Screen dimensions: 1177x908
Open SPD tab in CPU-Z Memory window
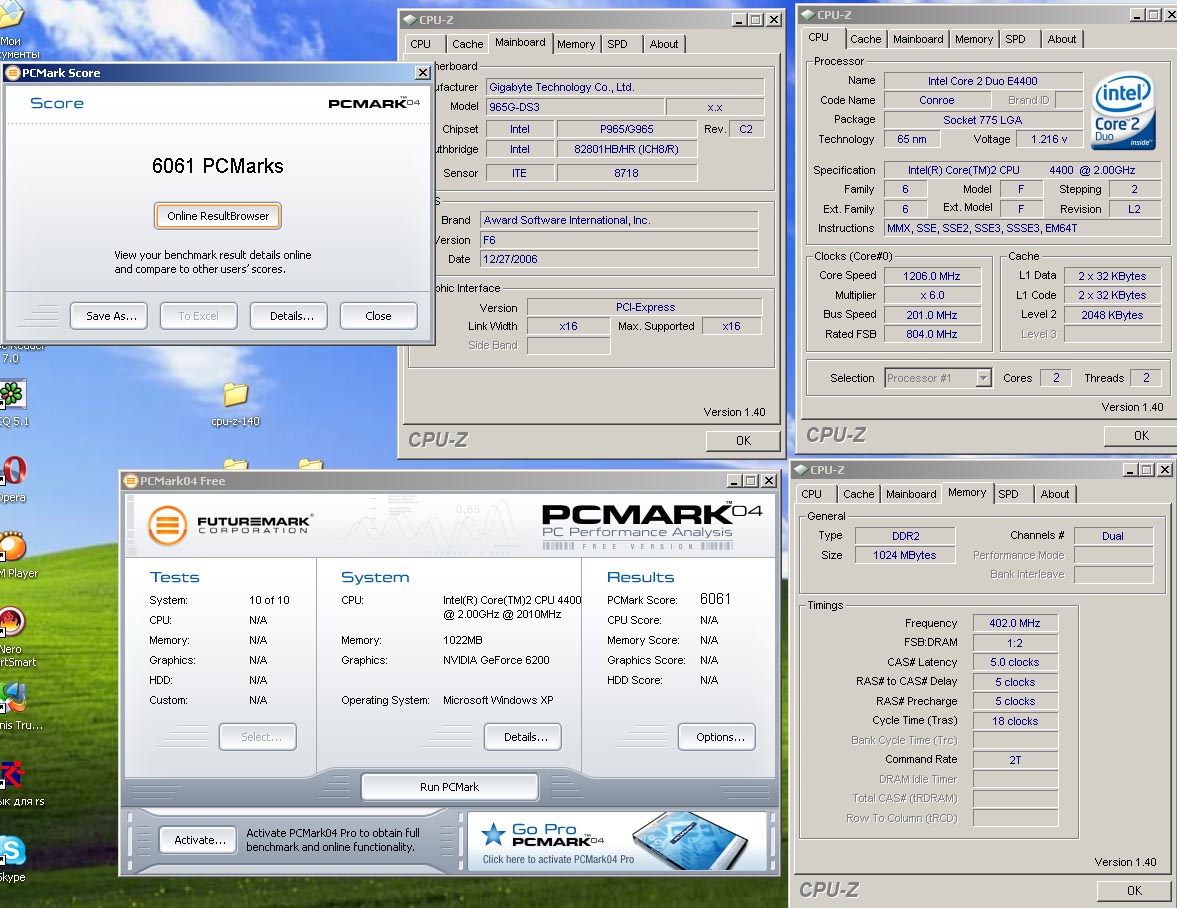tap(1008, 494)
